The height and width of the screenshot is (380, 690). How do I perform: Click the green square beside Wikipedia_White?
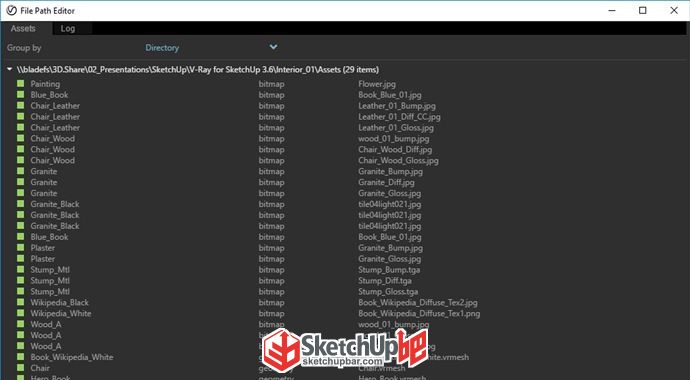20,313
